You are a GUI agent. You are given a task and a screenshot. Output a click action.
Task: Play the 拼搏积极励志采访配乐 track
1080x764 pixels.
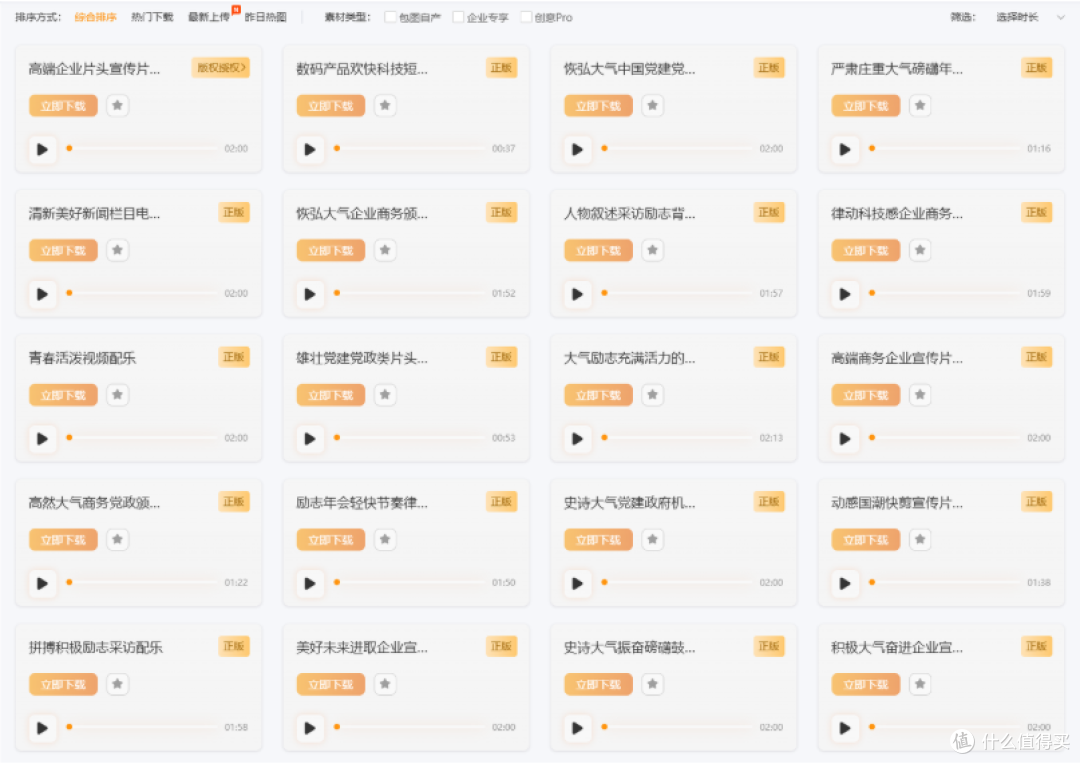pyautogui.click(x=42, y=727)
